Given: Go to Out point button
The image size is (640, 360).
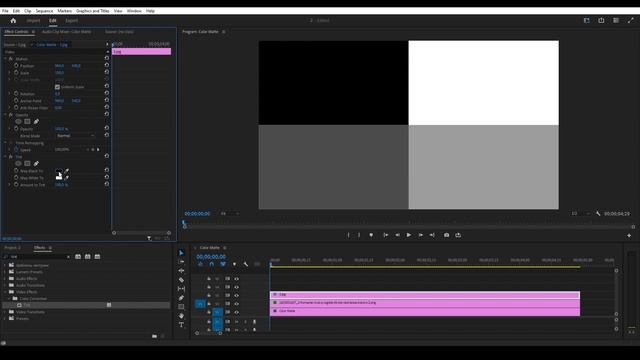Looking at the screenshot, I should [432, 235].
